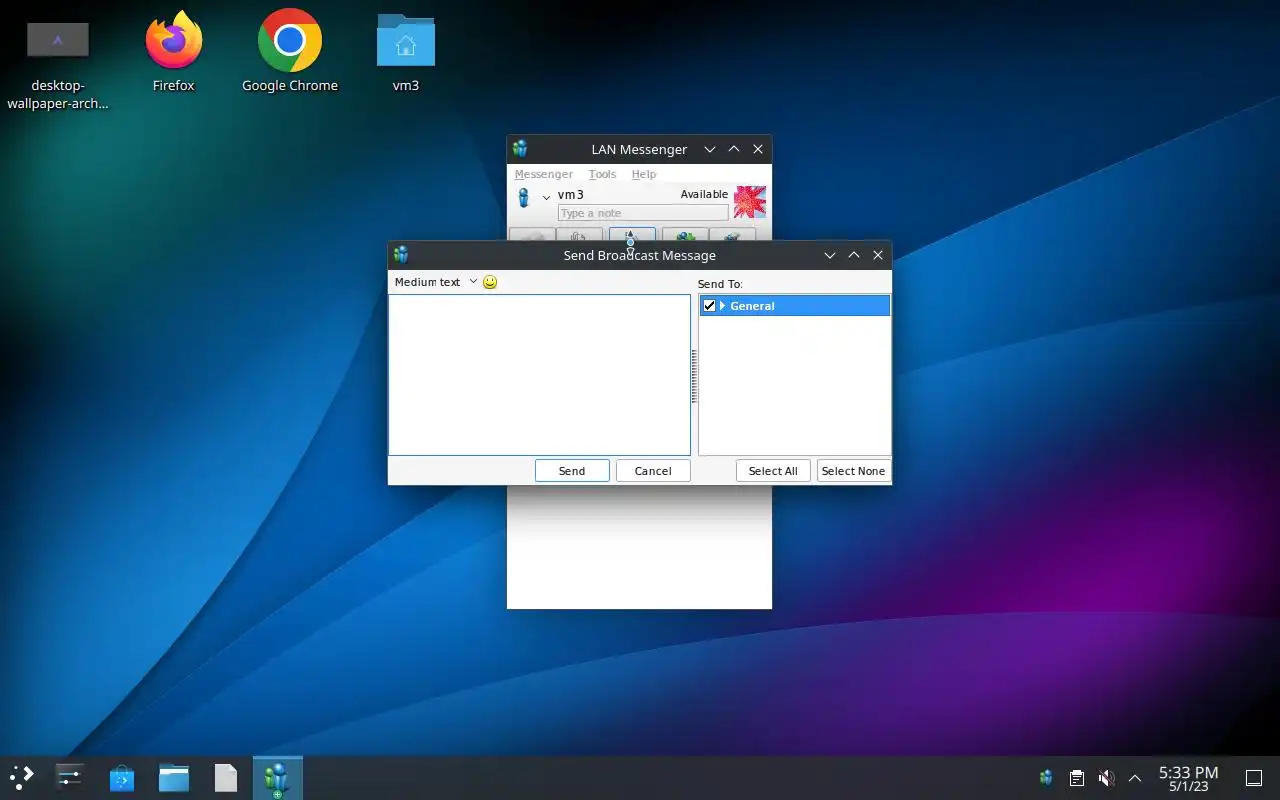This screenshot has height=800, width=1280.
Task: Open the Google Chrome desktop shortcut
Action: click(290, 52)
